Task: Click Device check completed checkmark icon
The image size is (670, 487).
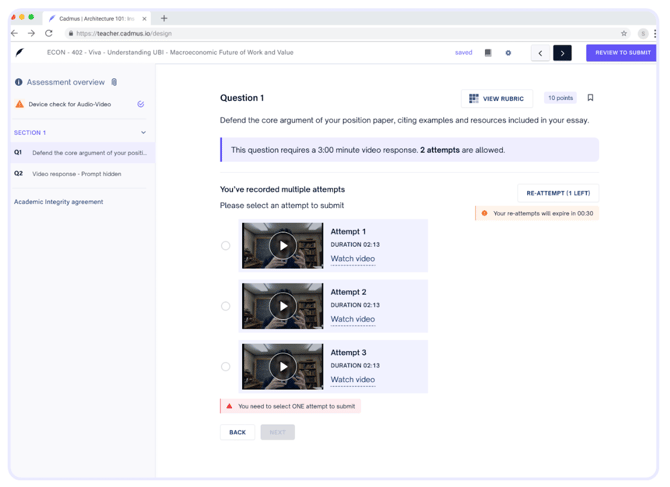Action: pos(141,104)
